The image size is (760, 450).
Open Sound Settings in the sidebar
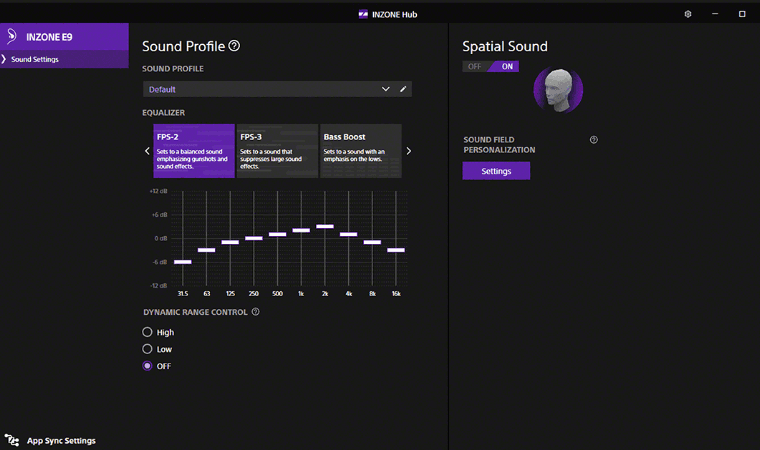point(35,60)
